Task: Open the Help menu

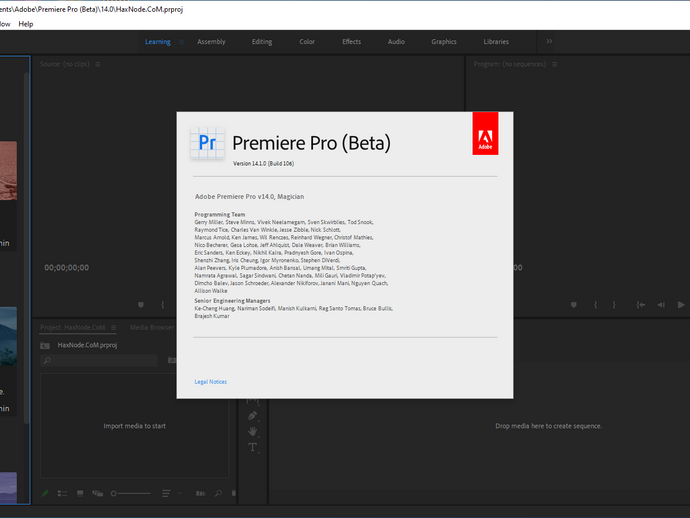Action: tap(26, 24)
